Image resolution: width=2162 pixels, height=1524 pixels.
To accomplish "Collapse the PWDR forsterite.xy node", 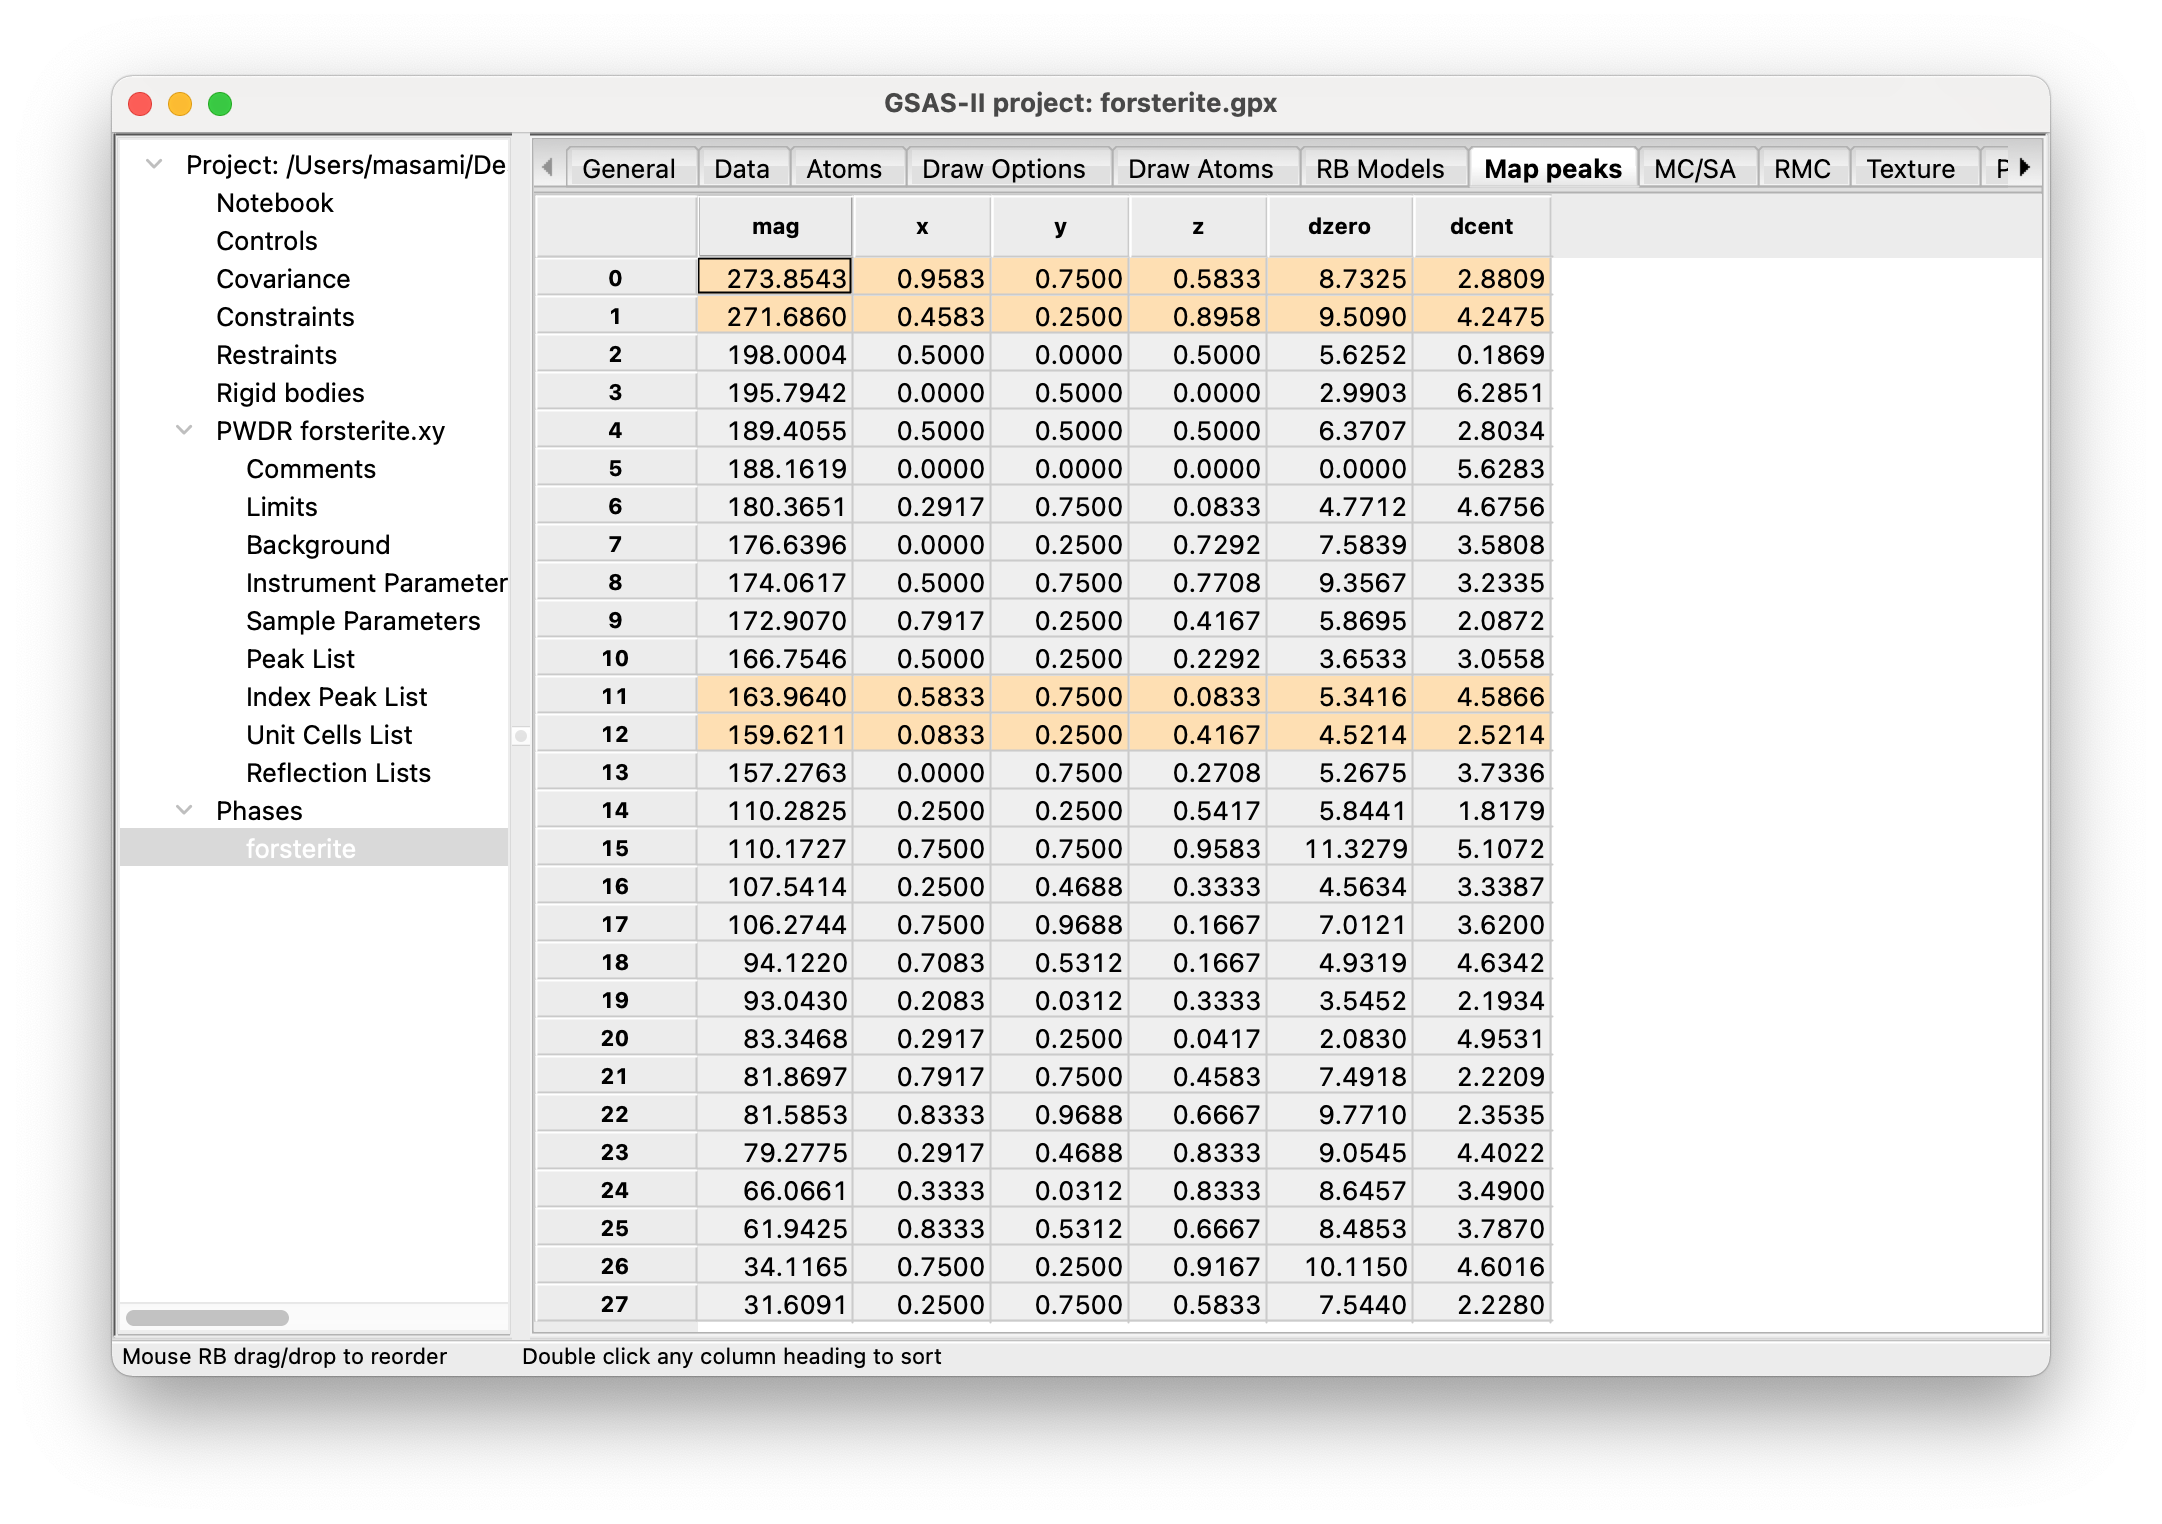I will (184, 430).
